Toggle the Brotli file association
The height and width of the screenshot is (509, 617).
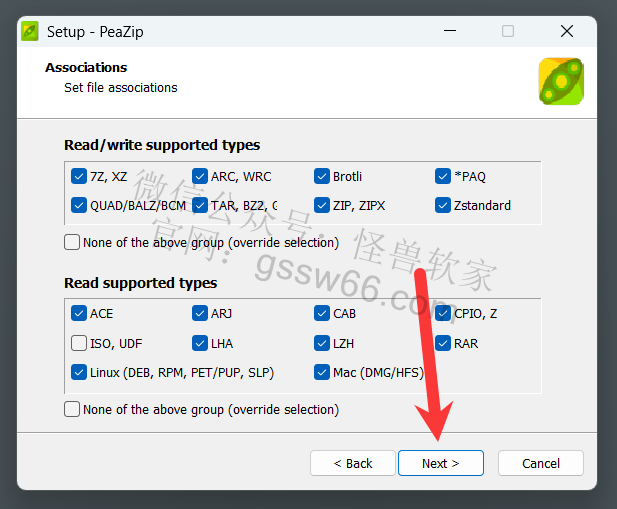pyautogui.click(x=322, y=176)
